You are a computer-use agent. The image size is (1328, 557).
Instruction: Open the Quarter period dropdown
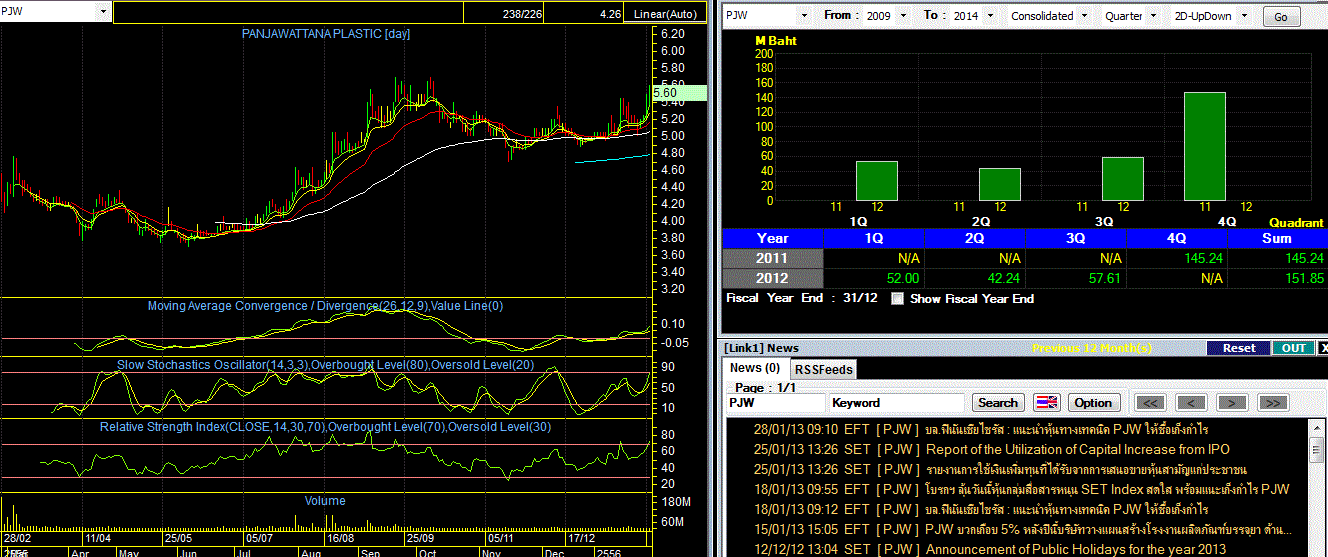(1155, 16)
